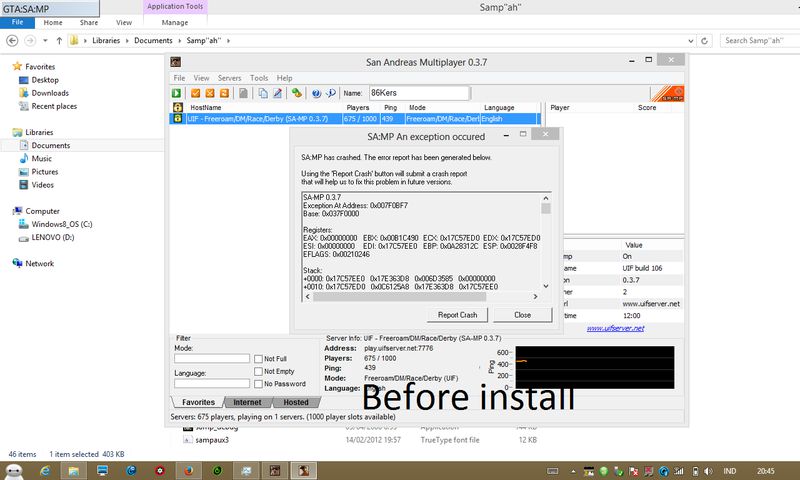The width and height of the screenshot is (800, 480).
Task: Select Downloads in Explorer navigation pane
Action: 50,93
